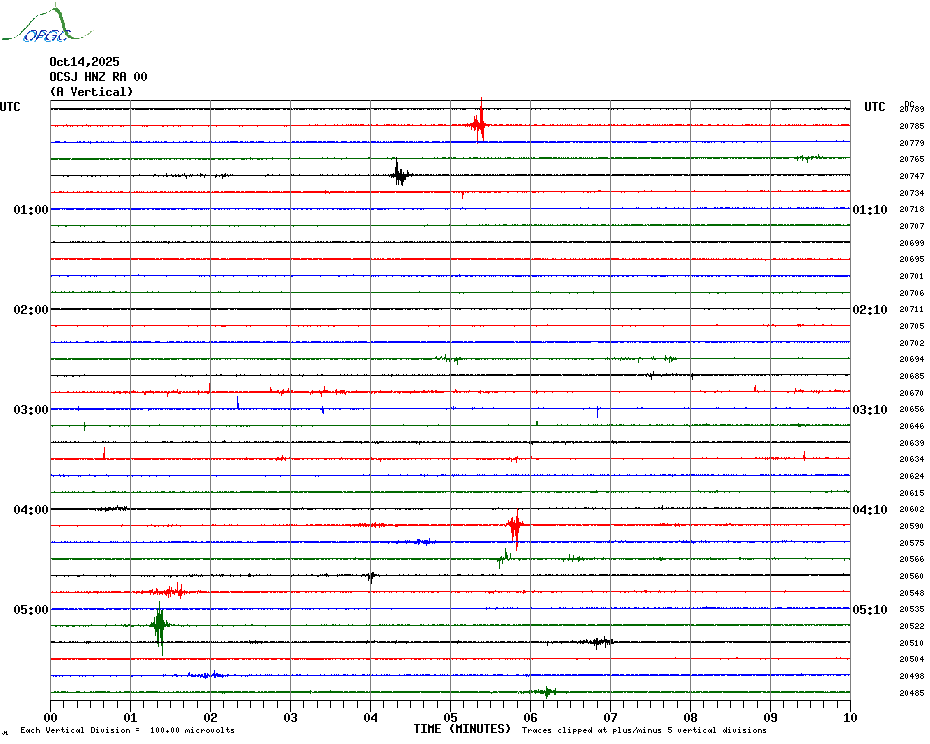Select the 05 tick label on time axis

(450, 717)
